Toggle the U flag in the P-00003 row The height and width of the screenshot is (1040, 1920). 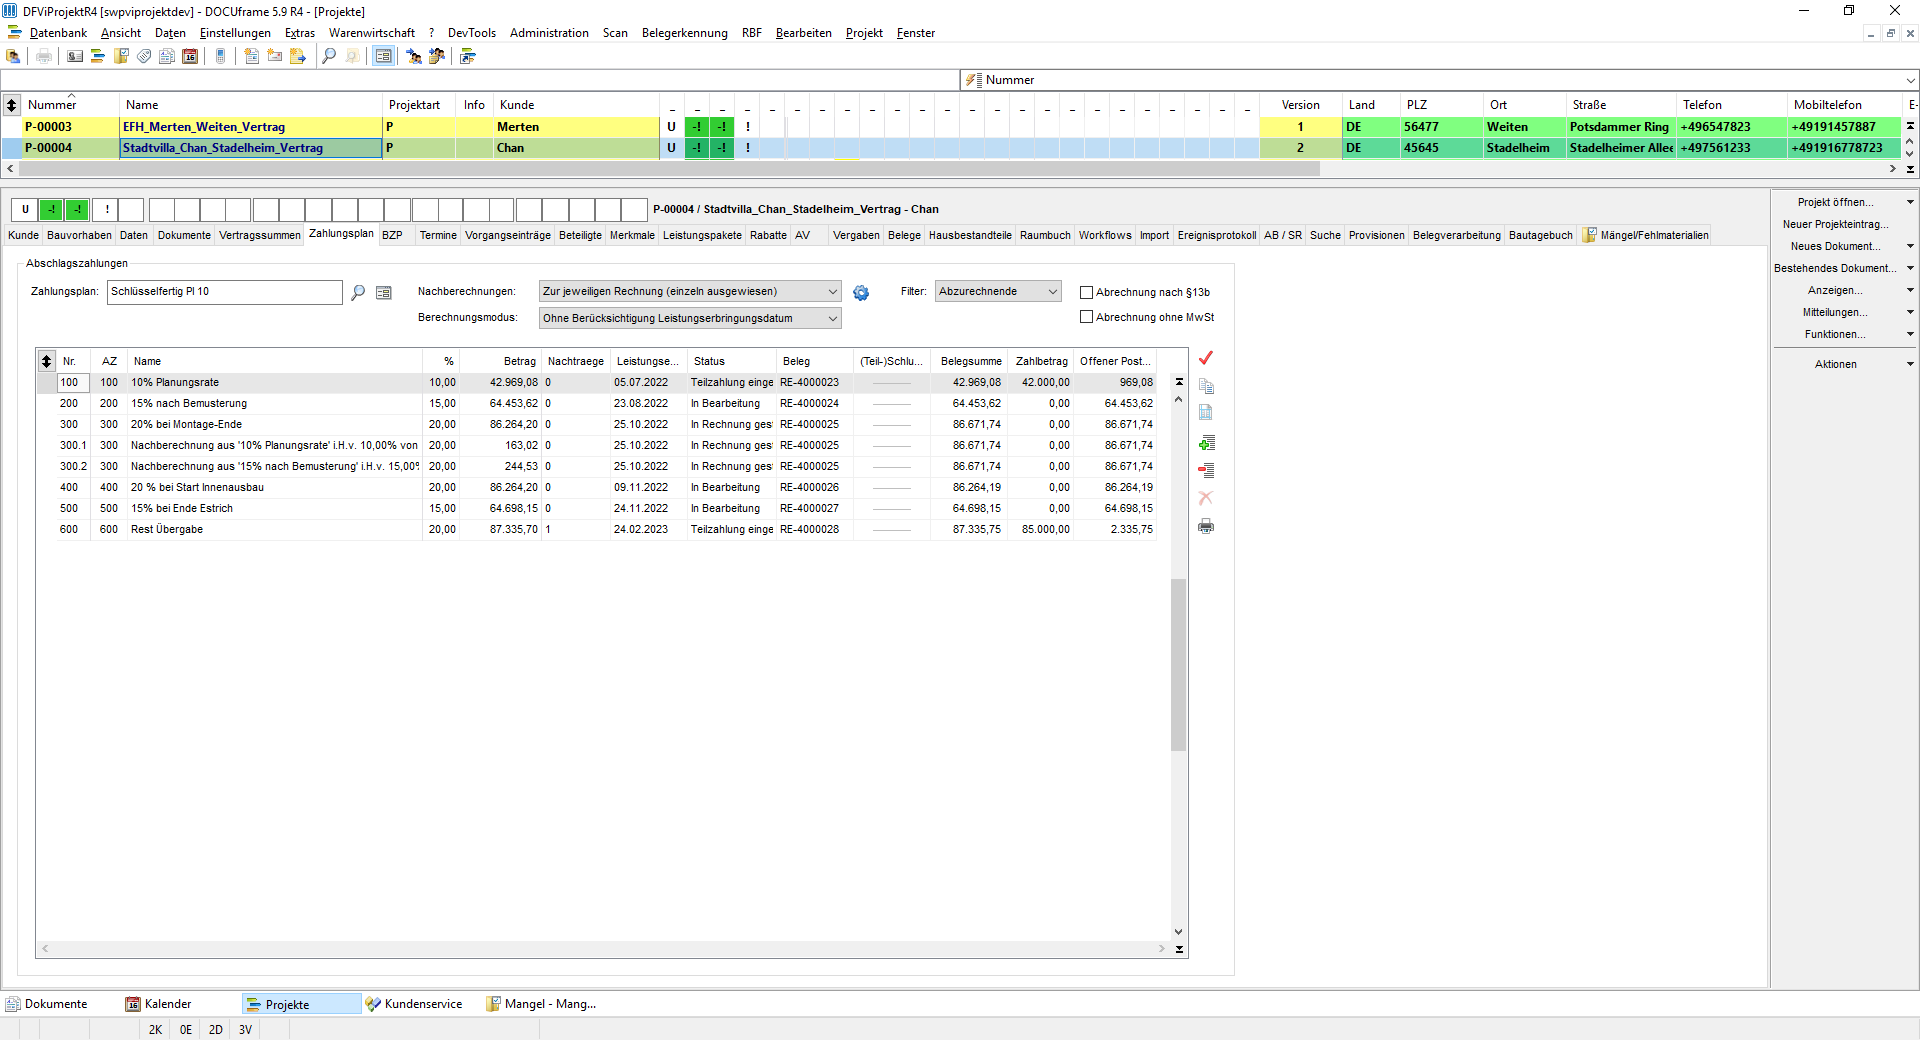click(671, 127)
